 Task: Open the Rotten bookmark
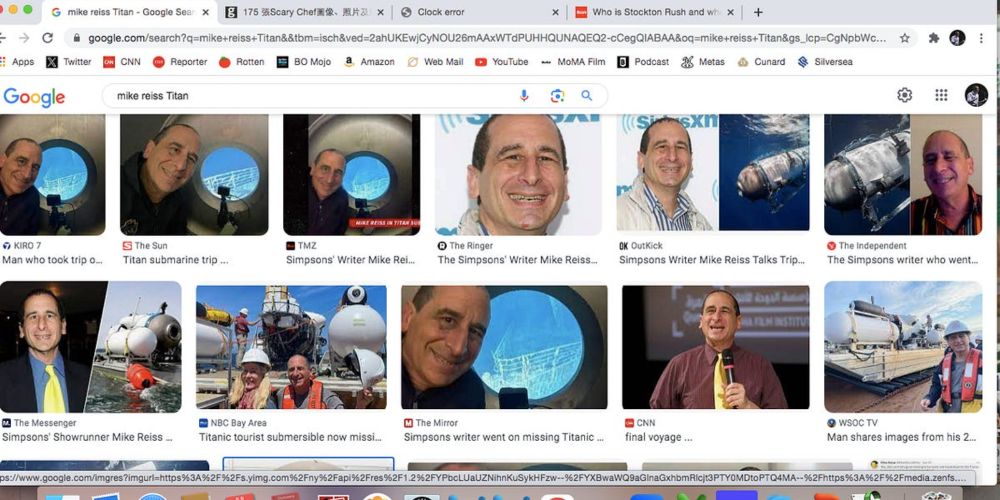241,62
